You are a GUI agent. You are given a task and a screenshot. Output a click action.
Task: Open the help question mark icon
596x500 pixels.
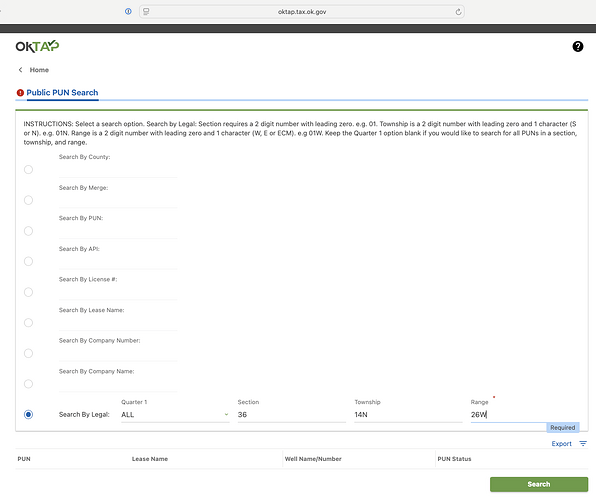click(577, 46)
